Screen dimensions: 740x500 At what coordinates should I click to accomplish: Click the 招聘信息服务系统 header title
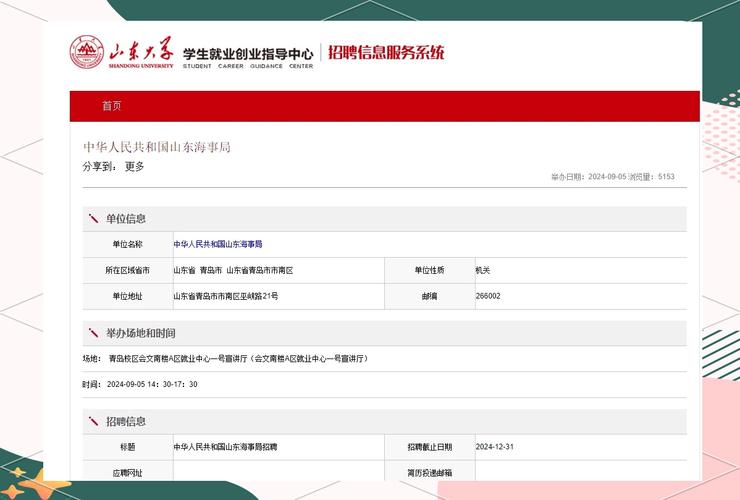click(x=386, y=53)
